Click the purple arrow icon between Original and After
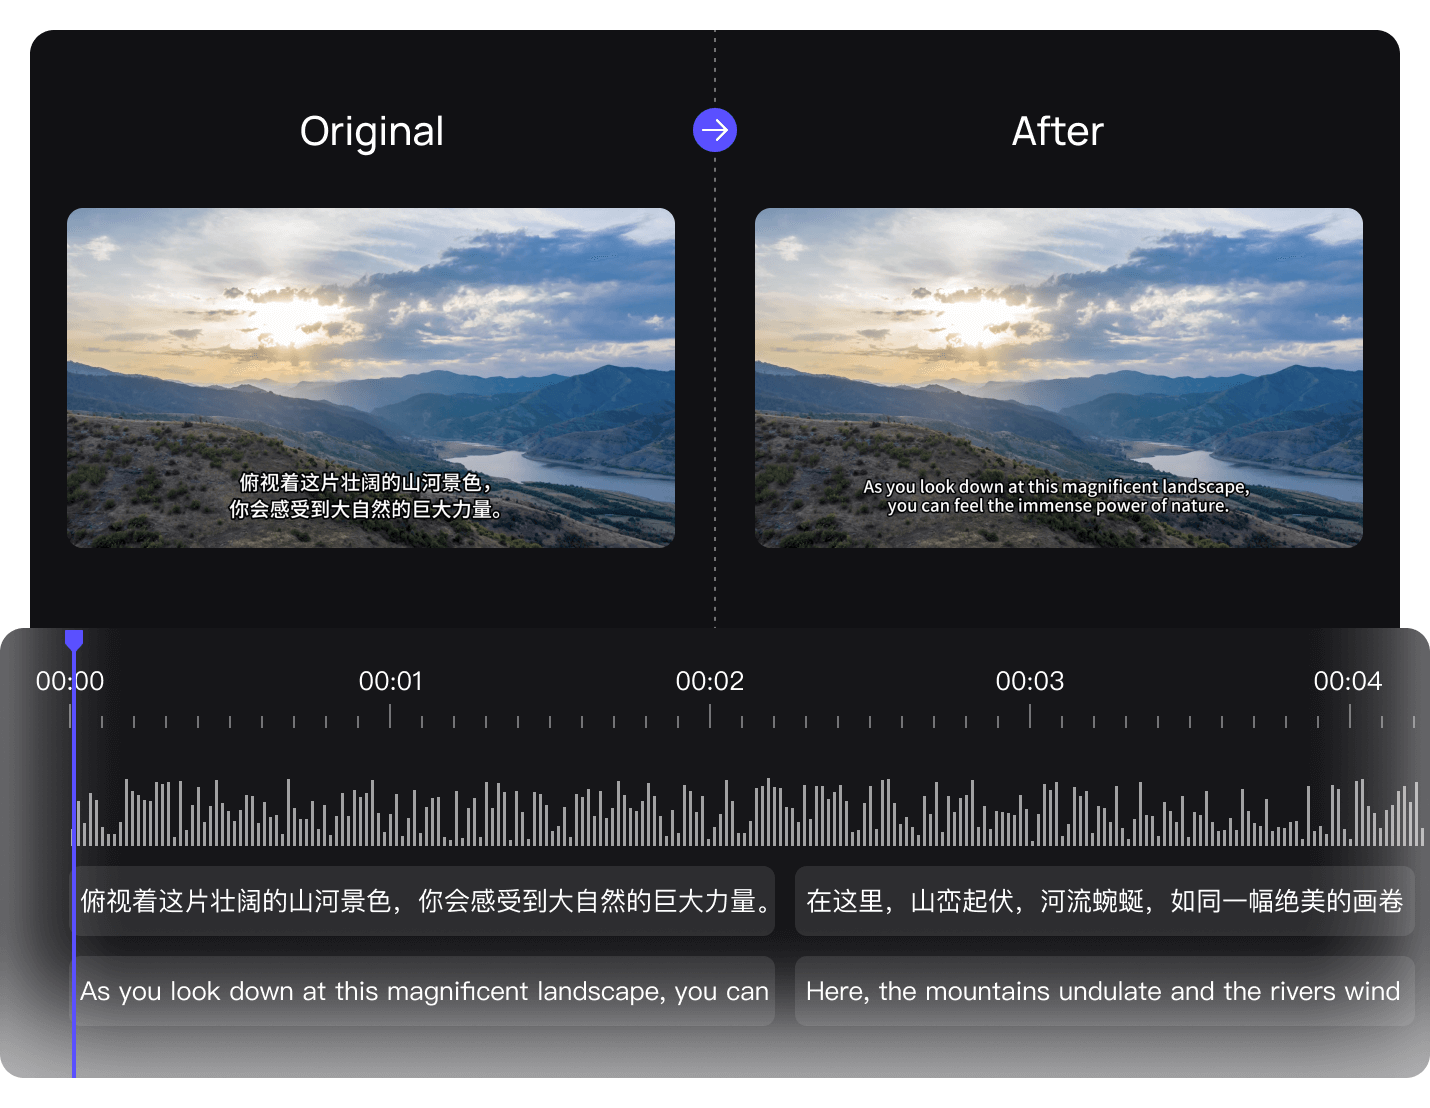Screen dimensions: 1430x1108 (714, 130)
